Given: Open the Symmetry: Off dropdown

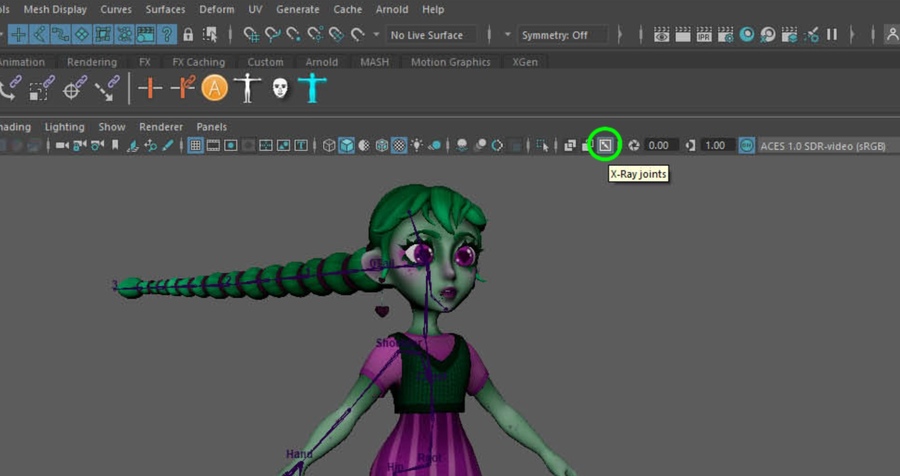Looking at the screenshot, I should [x=562, y=35].
